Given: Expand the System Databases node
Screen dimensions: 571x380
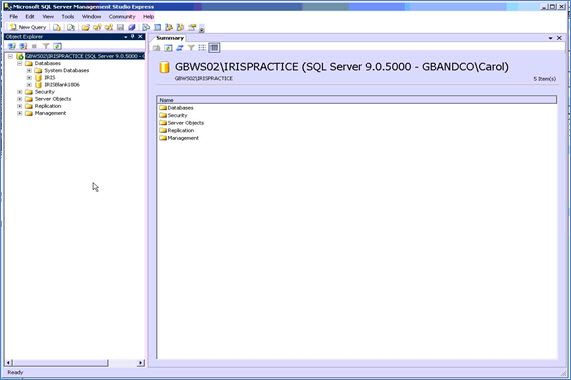Looking at the screenshot, I should click(29, 71).
